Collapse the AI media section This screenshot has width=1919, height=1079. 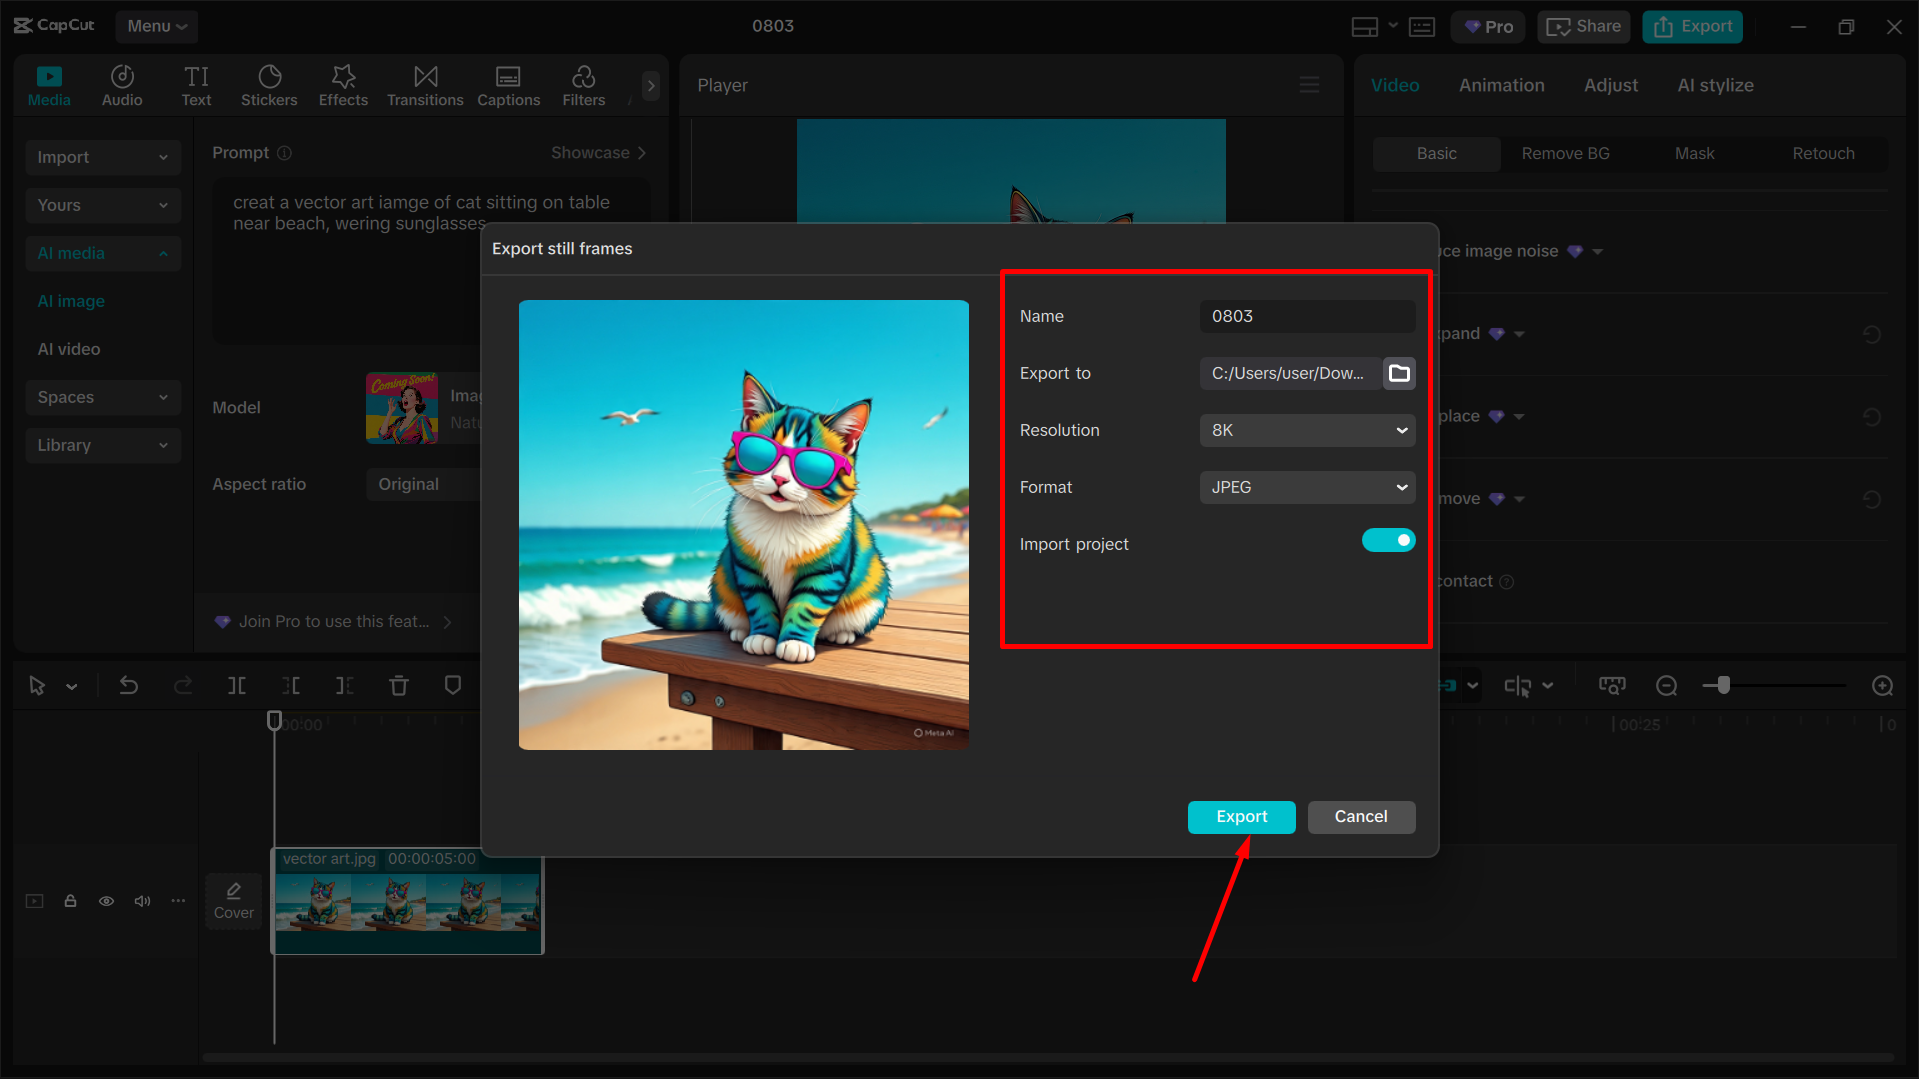tap(162, 253)
